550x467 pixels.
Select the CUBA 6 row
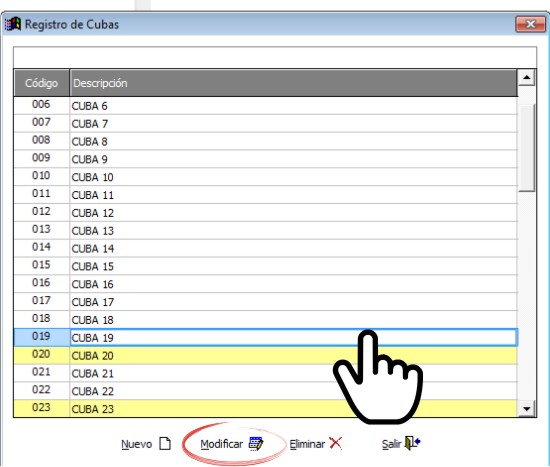coord(266,106)
